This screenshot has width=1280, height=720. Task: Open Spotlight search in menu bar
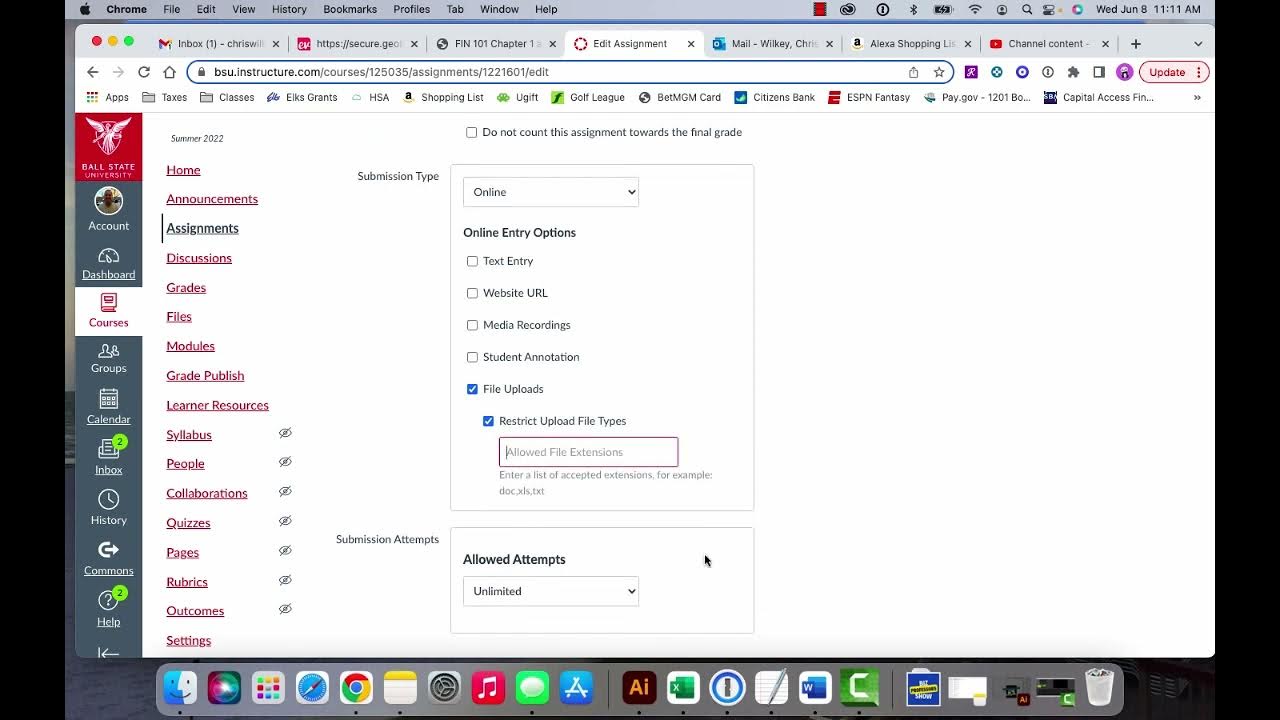1027,9
